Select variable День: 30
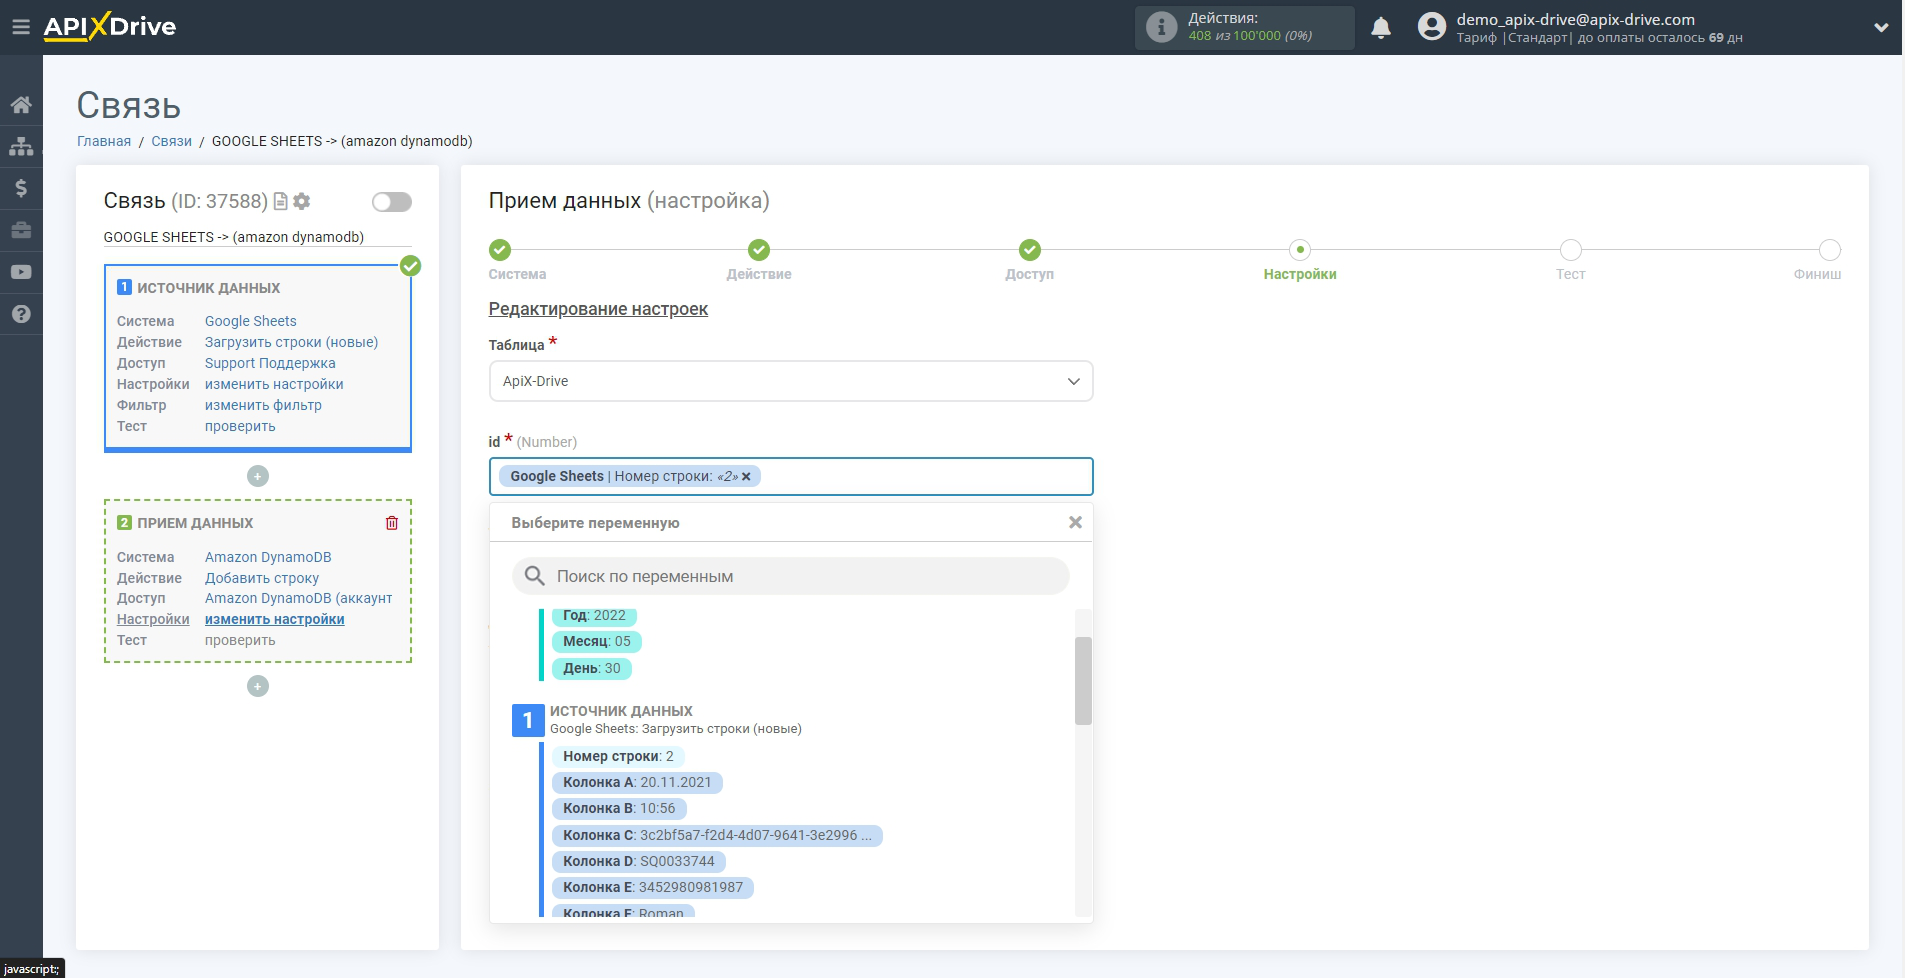 pyautogui.click(x=592, y=668)
